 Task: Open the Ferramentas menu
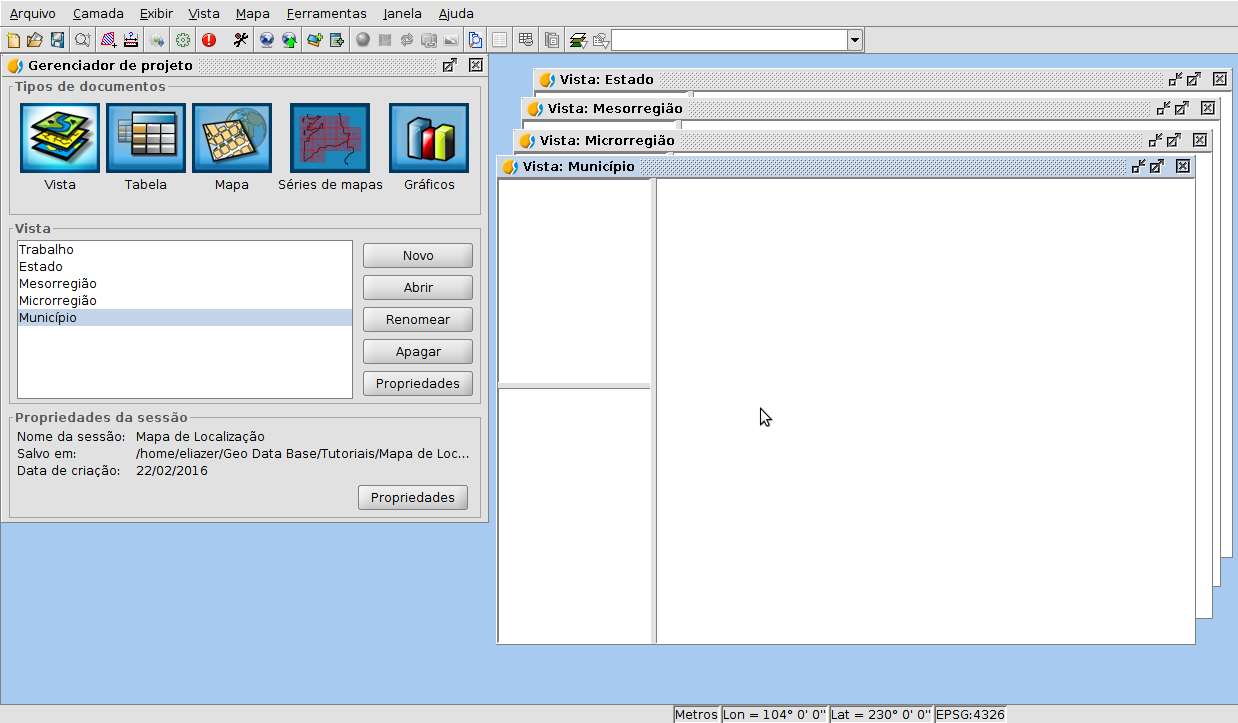326,13
